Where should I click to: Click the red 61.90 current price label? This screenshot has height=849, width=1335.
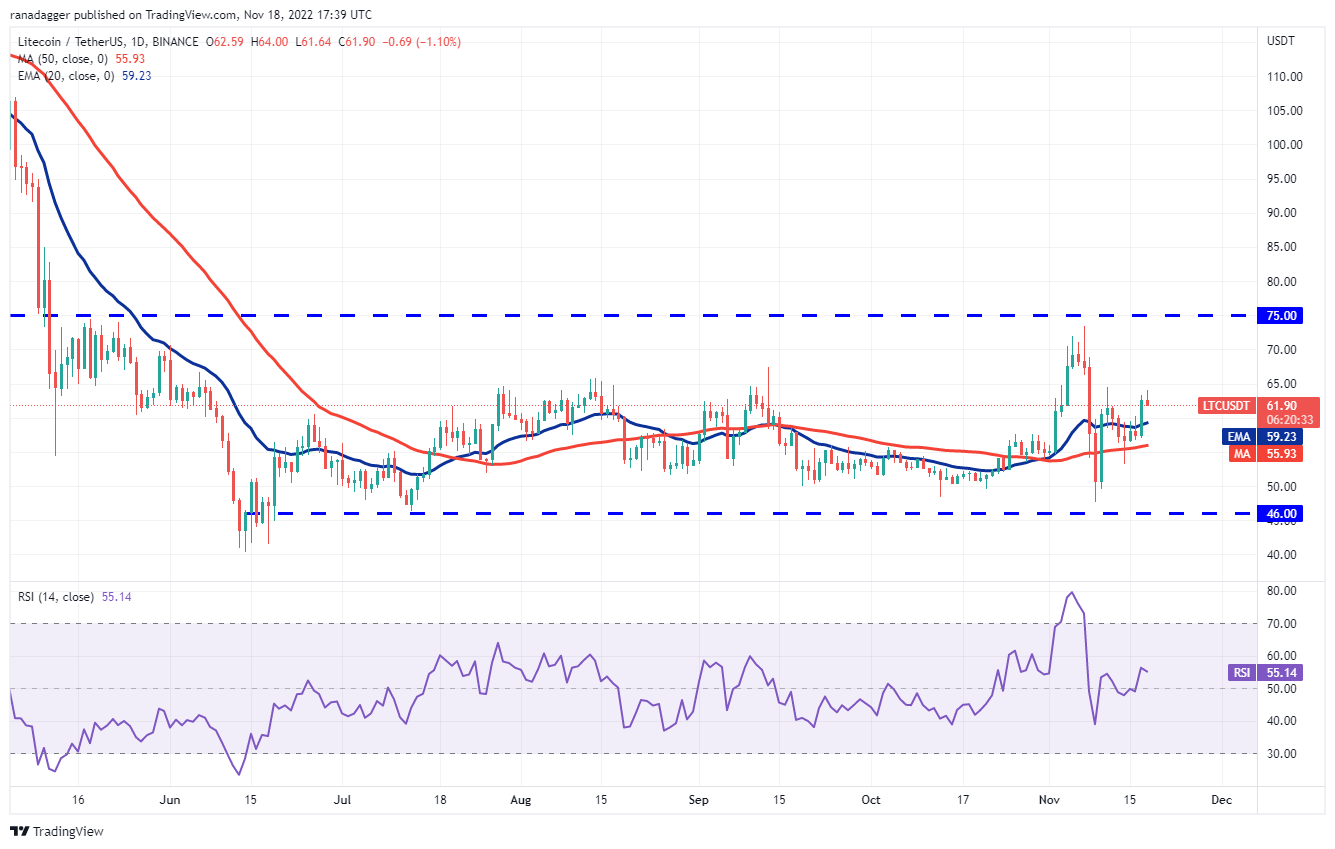[x=1282, y=405]
